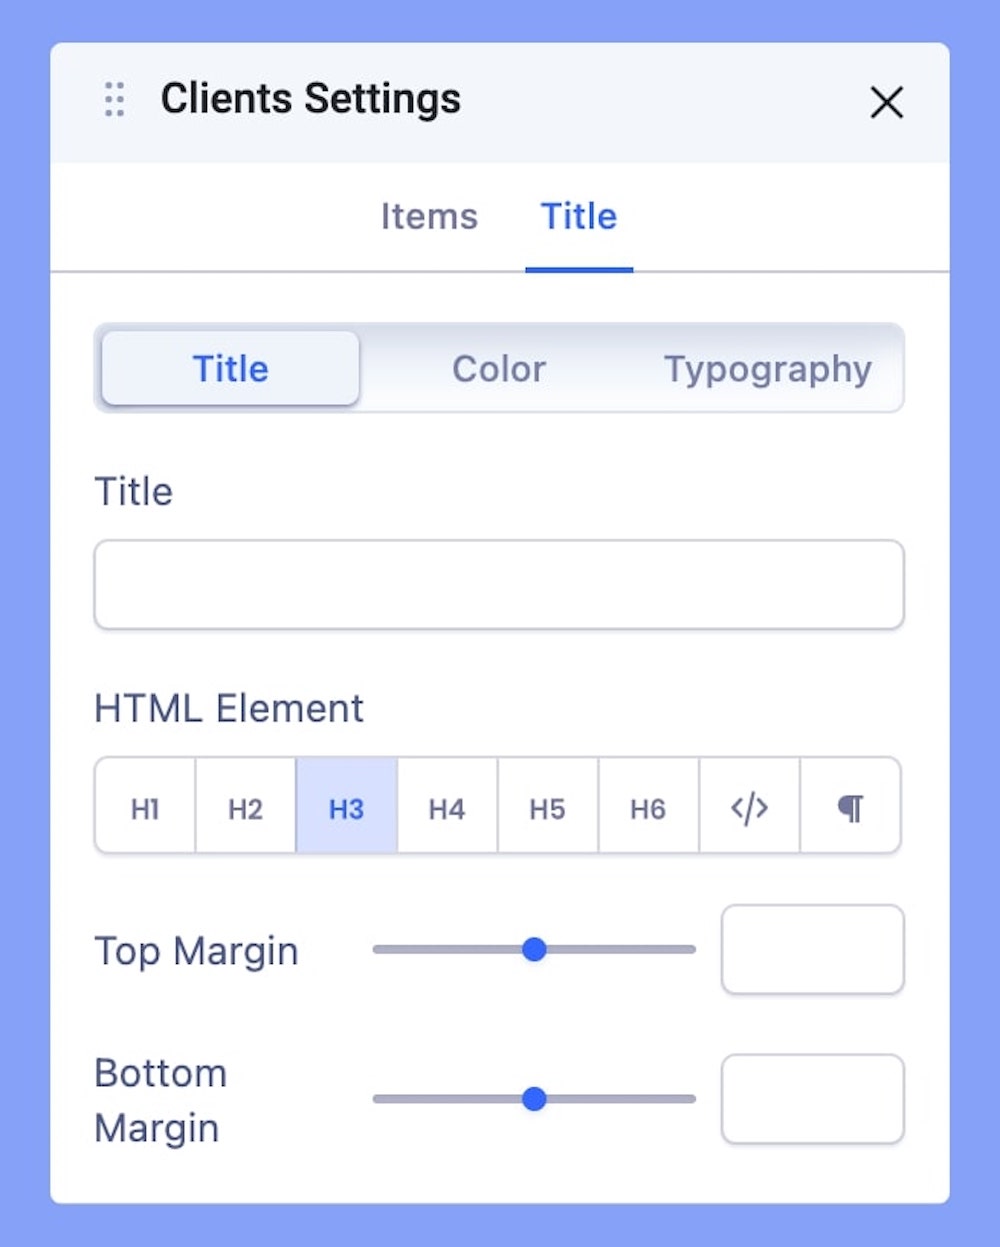Close the Clients Settings panel
The height and width of the screenshot is (1247, 1000).
886,102
